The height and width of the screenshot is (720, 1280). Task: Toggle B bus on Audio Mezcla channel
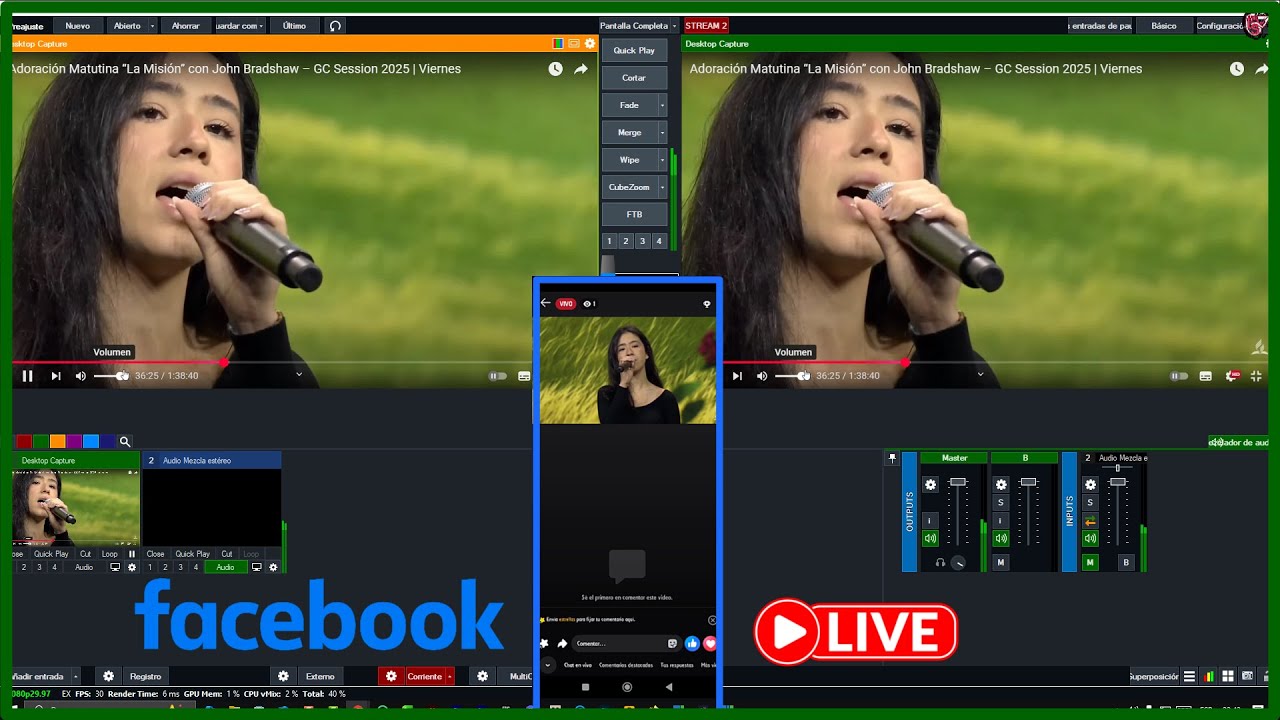[1126, 562]
